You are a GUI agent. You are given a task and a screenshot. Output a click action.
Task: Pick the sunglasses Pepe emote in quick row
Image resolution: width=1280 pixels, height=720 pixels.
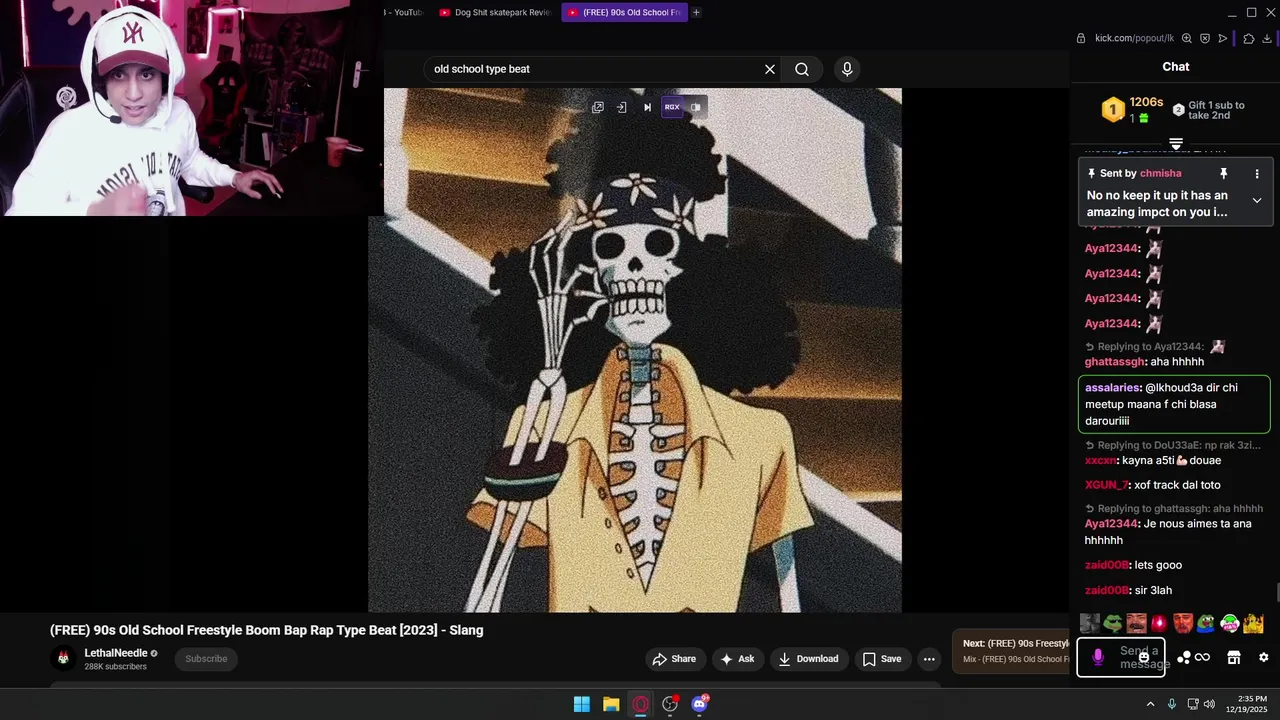pos(1113,624)
